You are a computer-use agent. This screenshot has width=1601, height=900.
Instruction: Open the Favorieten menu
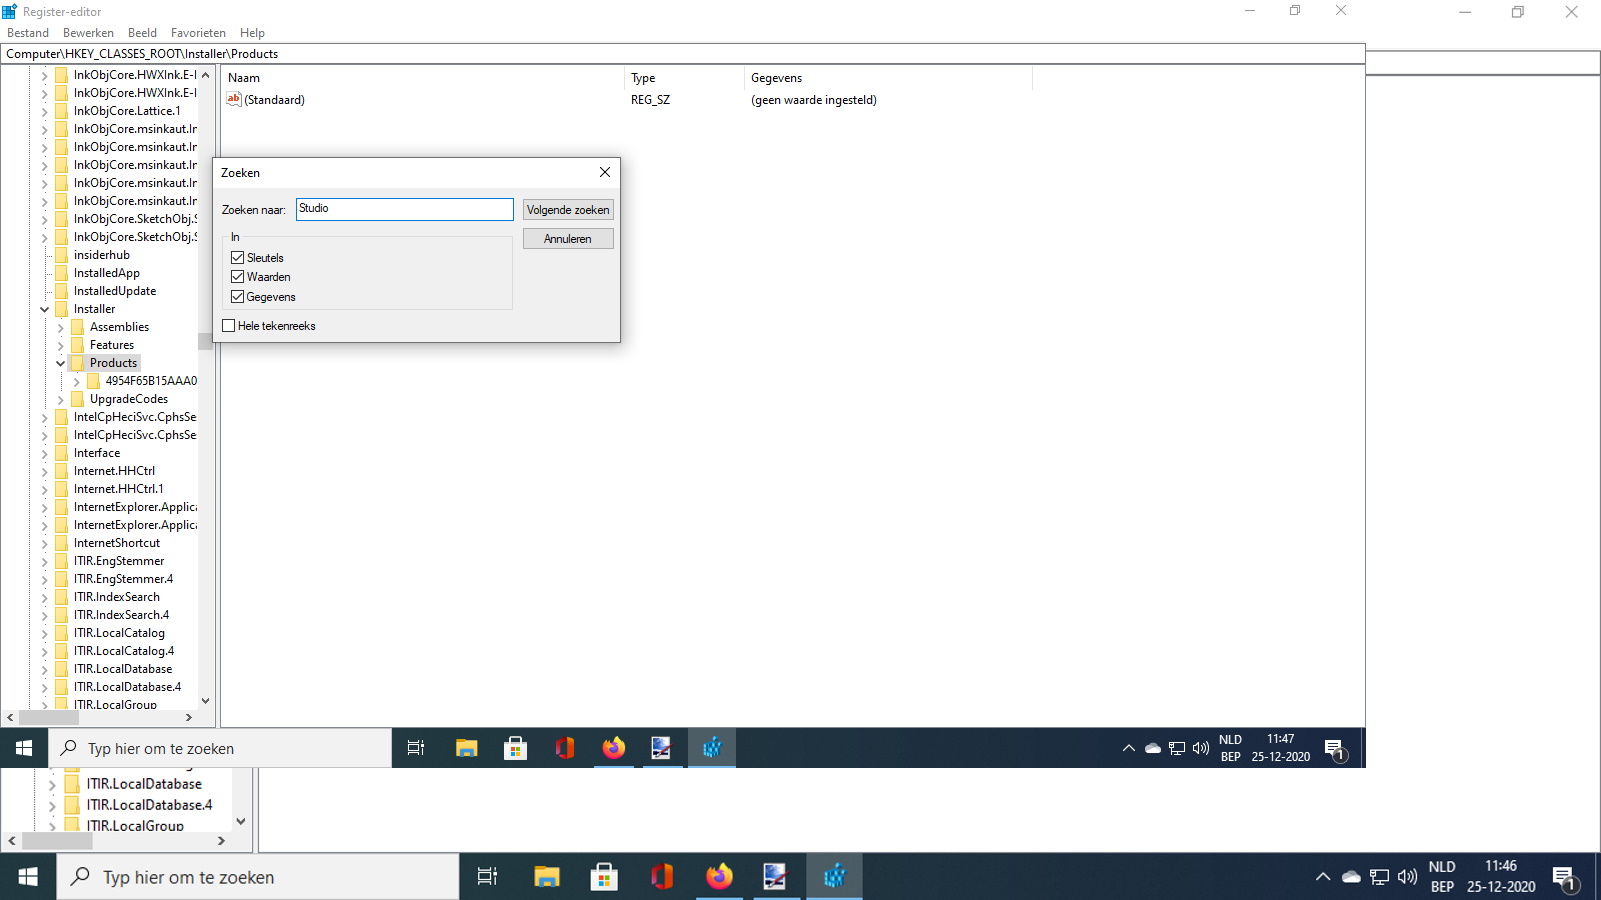198,33
